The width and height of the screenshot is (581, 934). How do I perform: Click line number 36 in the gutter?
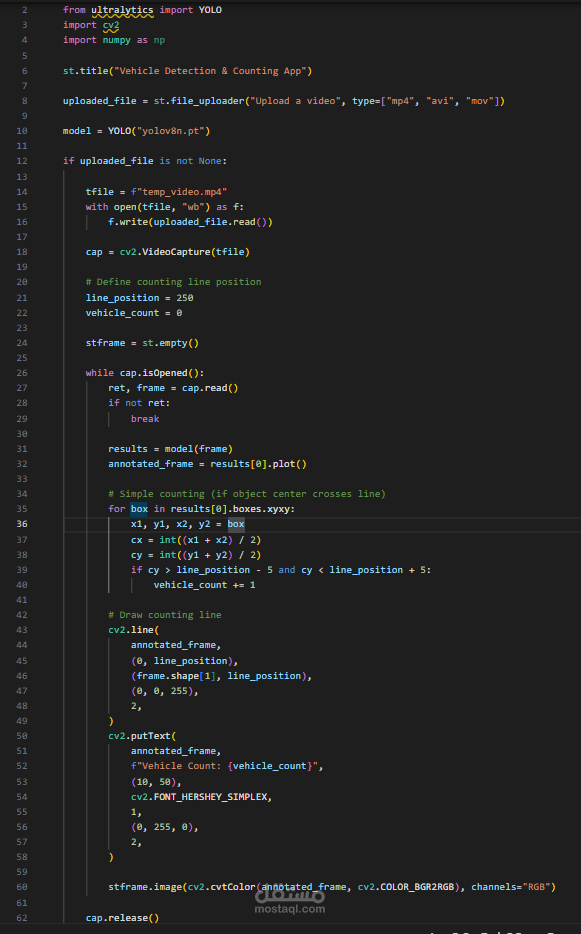coord(22,524)
